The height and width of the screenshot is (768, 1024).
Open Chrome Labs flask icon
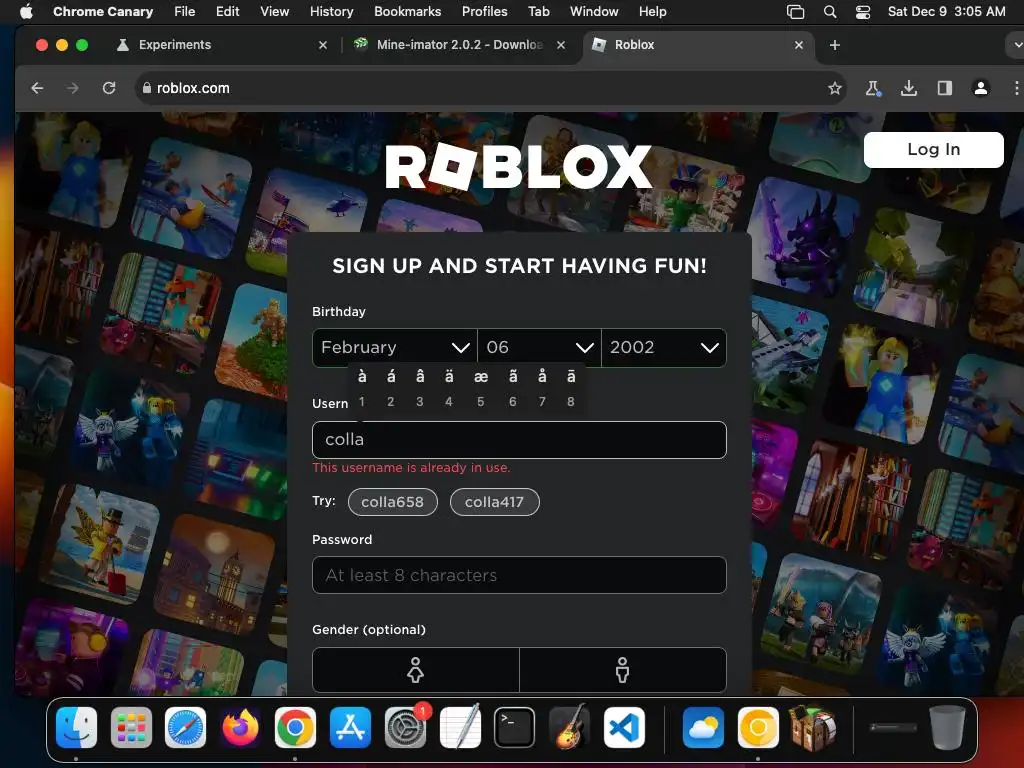coord(873,88)
